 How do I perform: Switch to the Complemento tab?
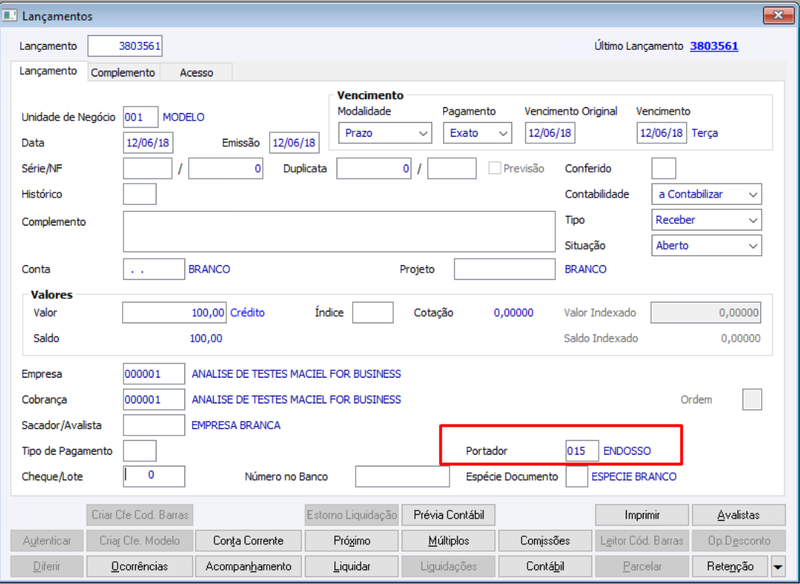[x=123, y=72]
